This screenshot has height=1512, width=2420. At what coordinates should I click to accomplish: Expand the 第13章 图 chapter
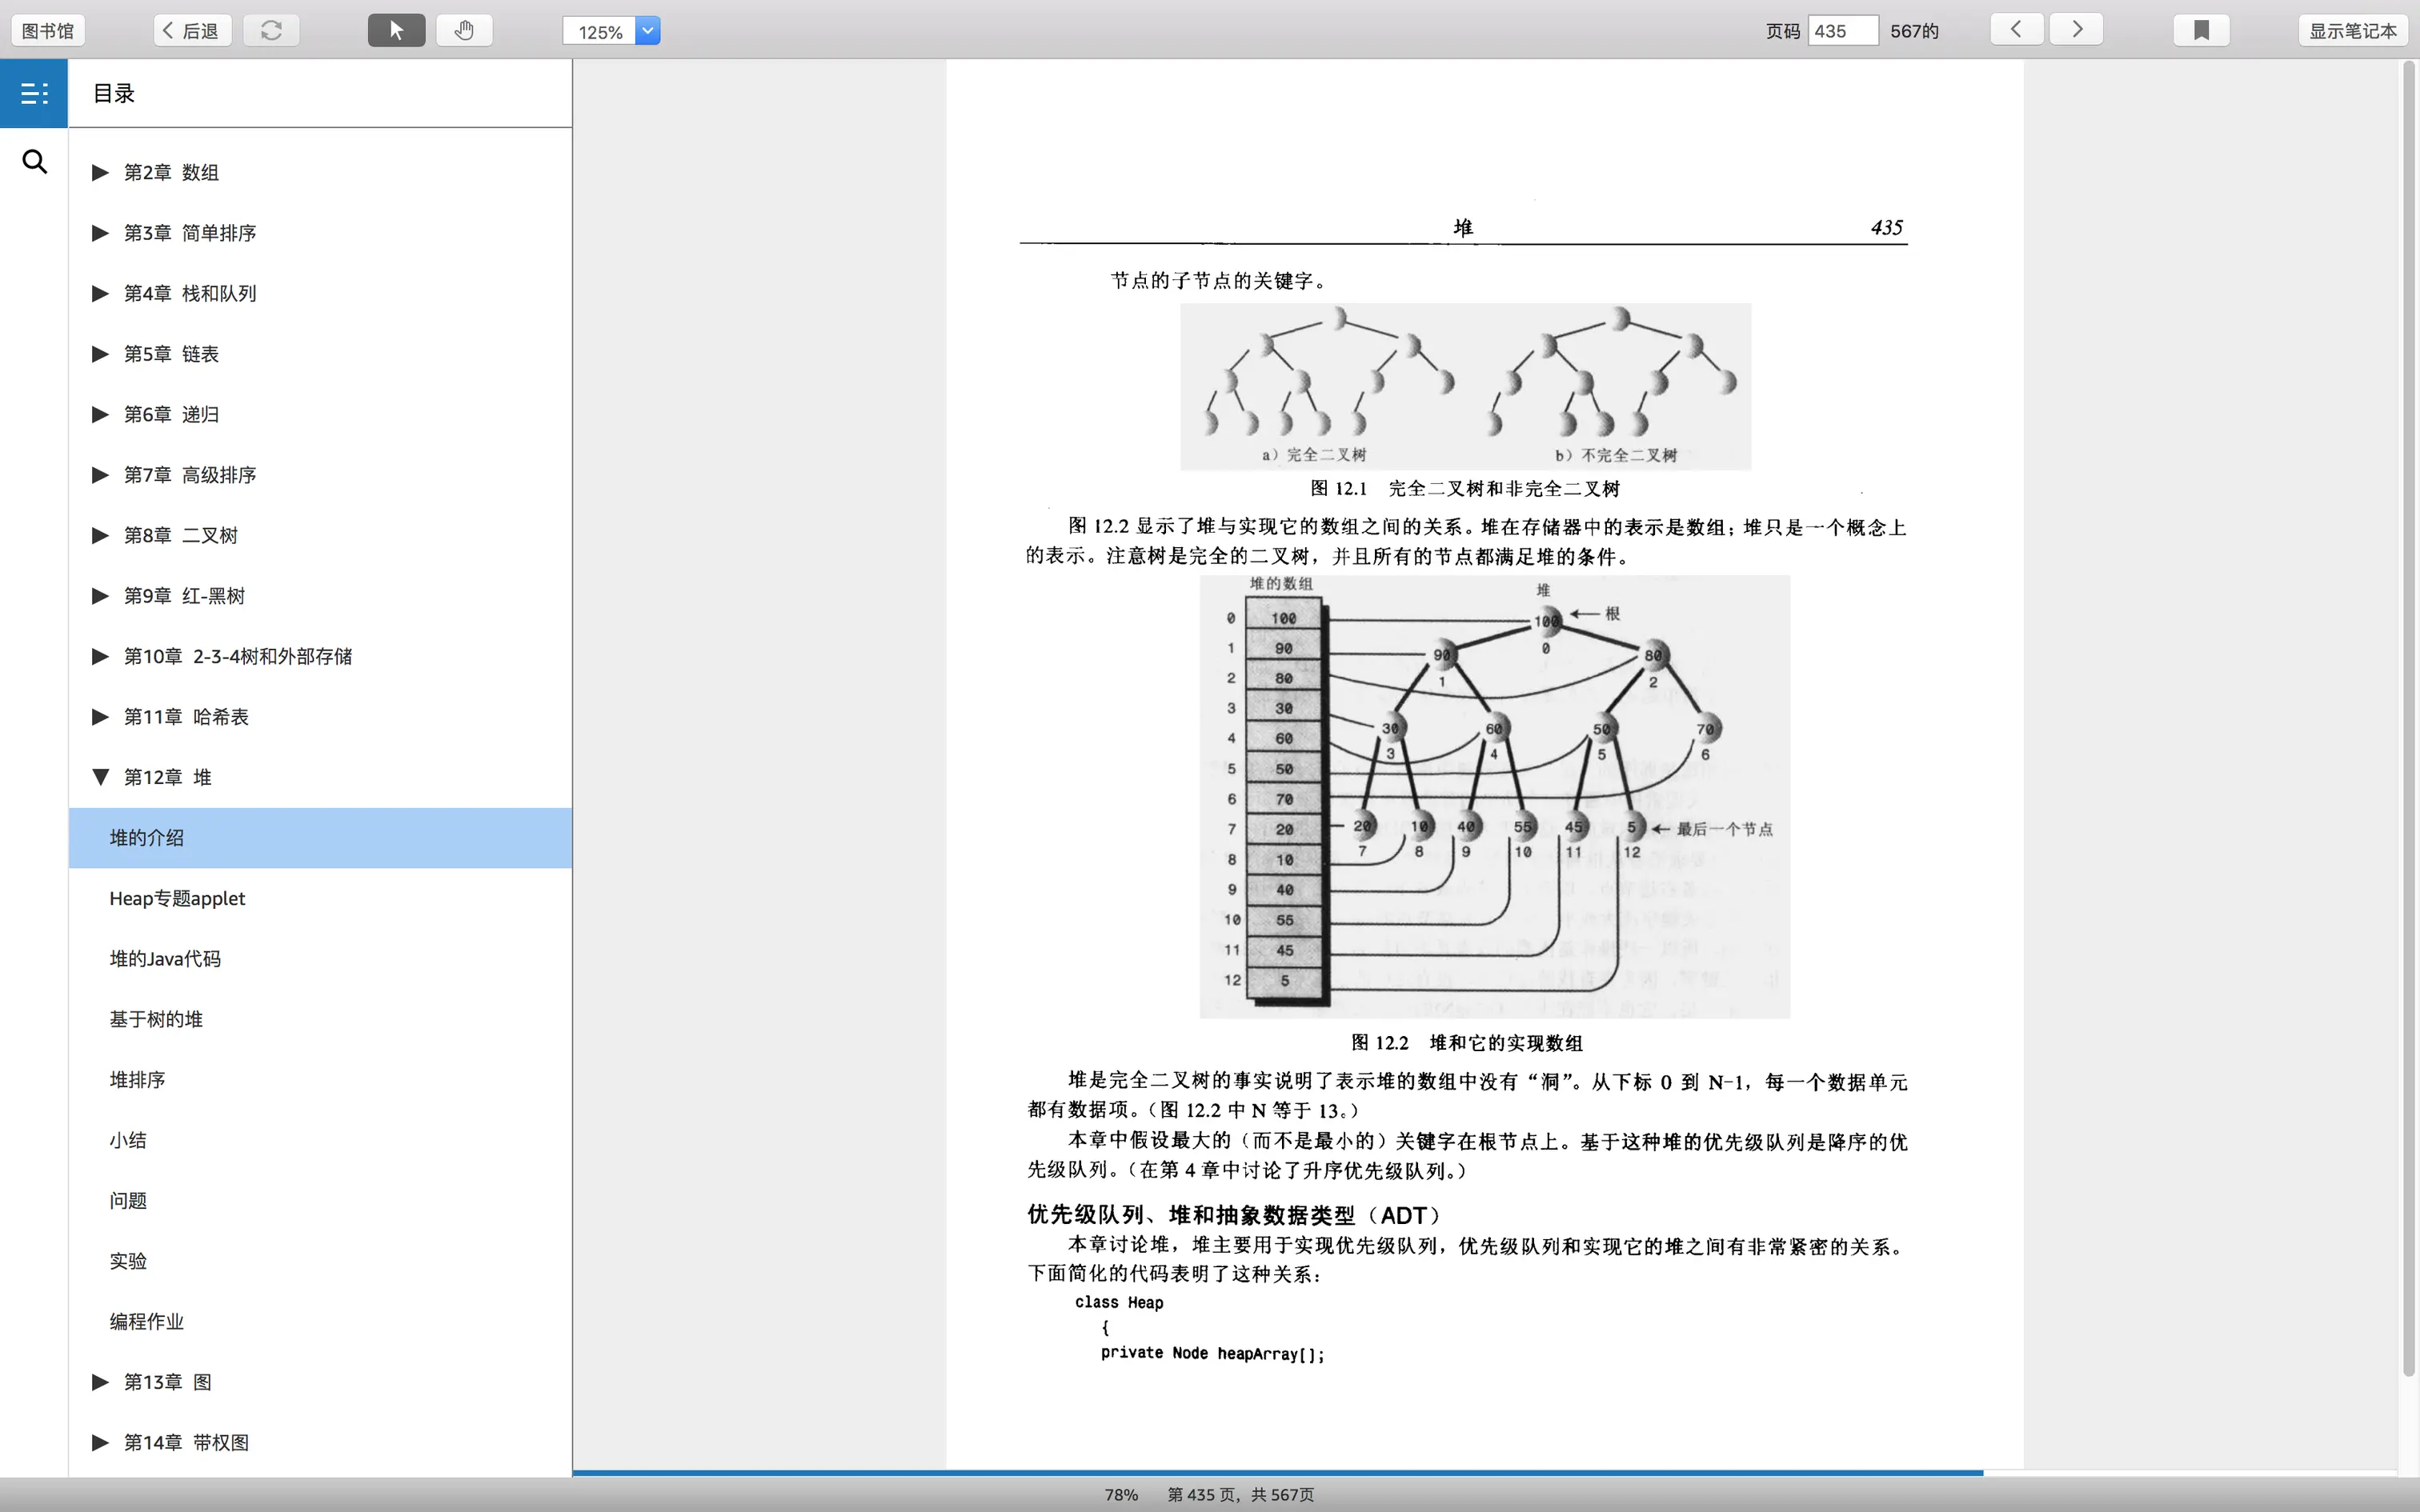100,1382
